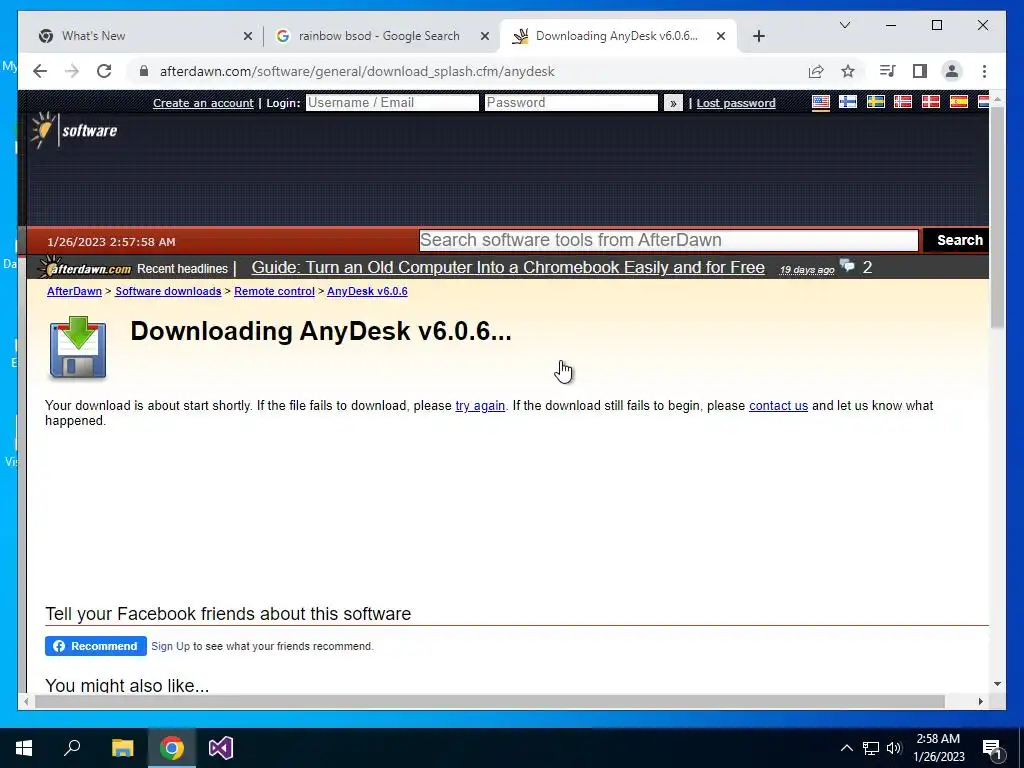Click the vertical page scrollbar thumb
Image resolution: width=1024 pixels, height=768 pixels.
pos(997,217)
